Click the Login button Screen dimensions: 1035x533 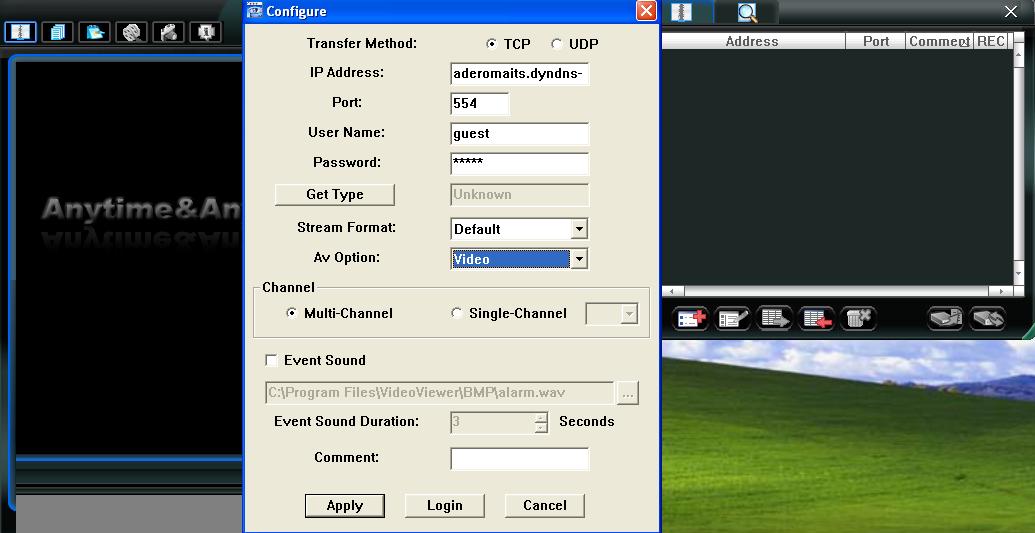444,506
